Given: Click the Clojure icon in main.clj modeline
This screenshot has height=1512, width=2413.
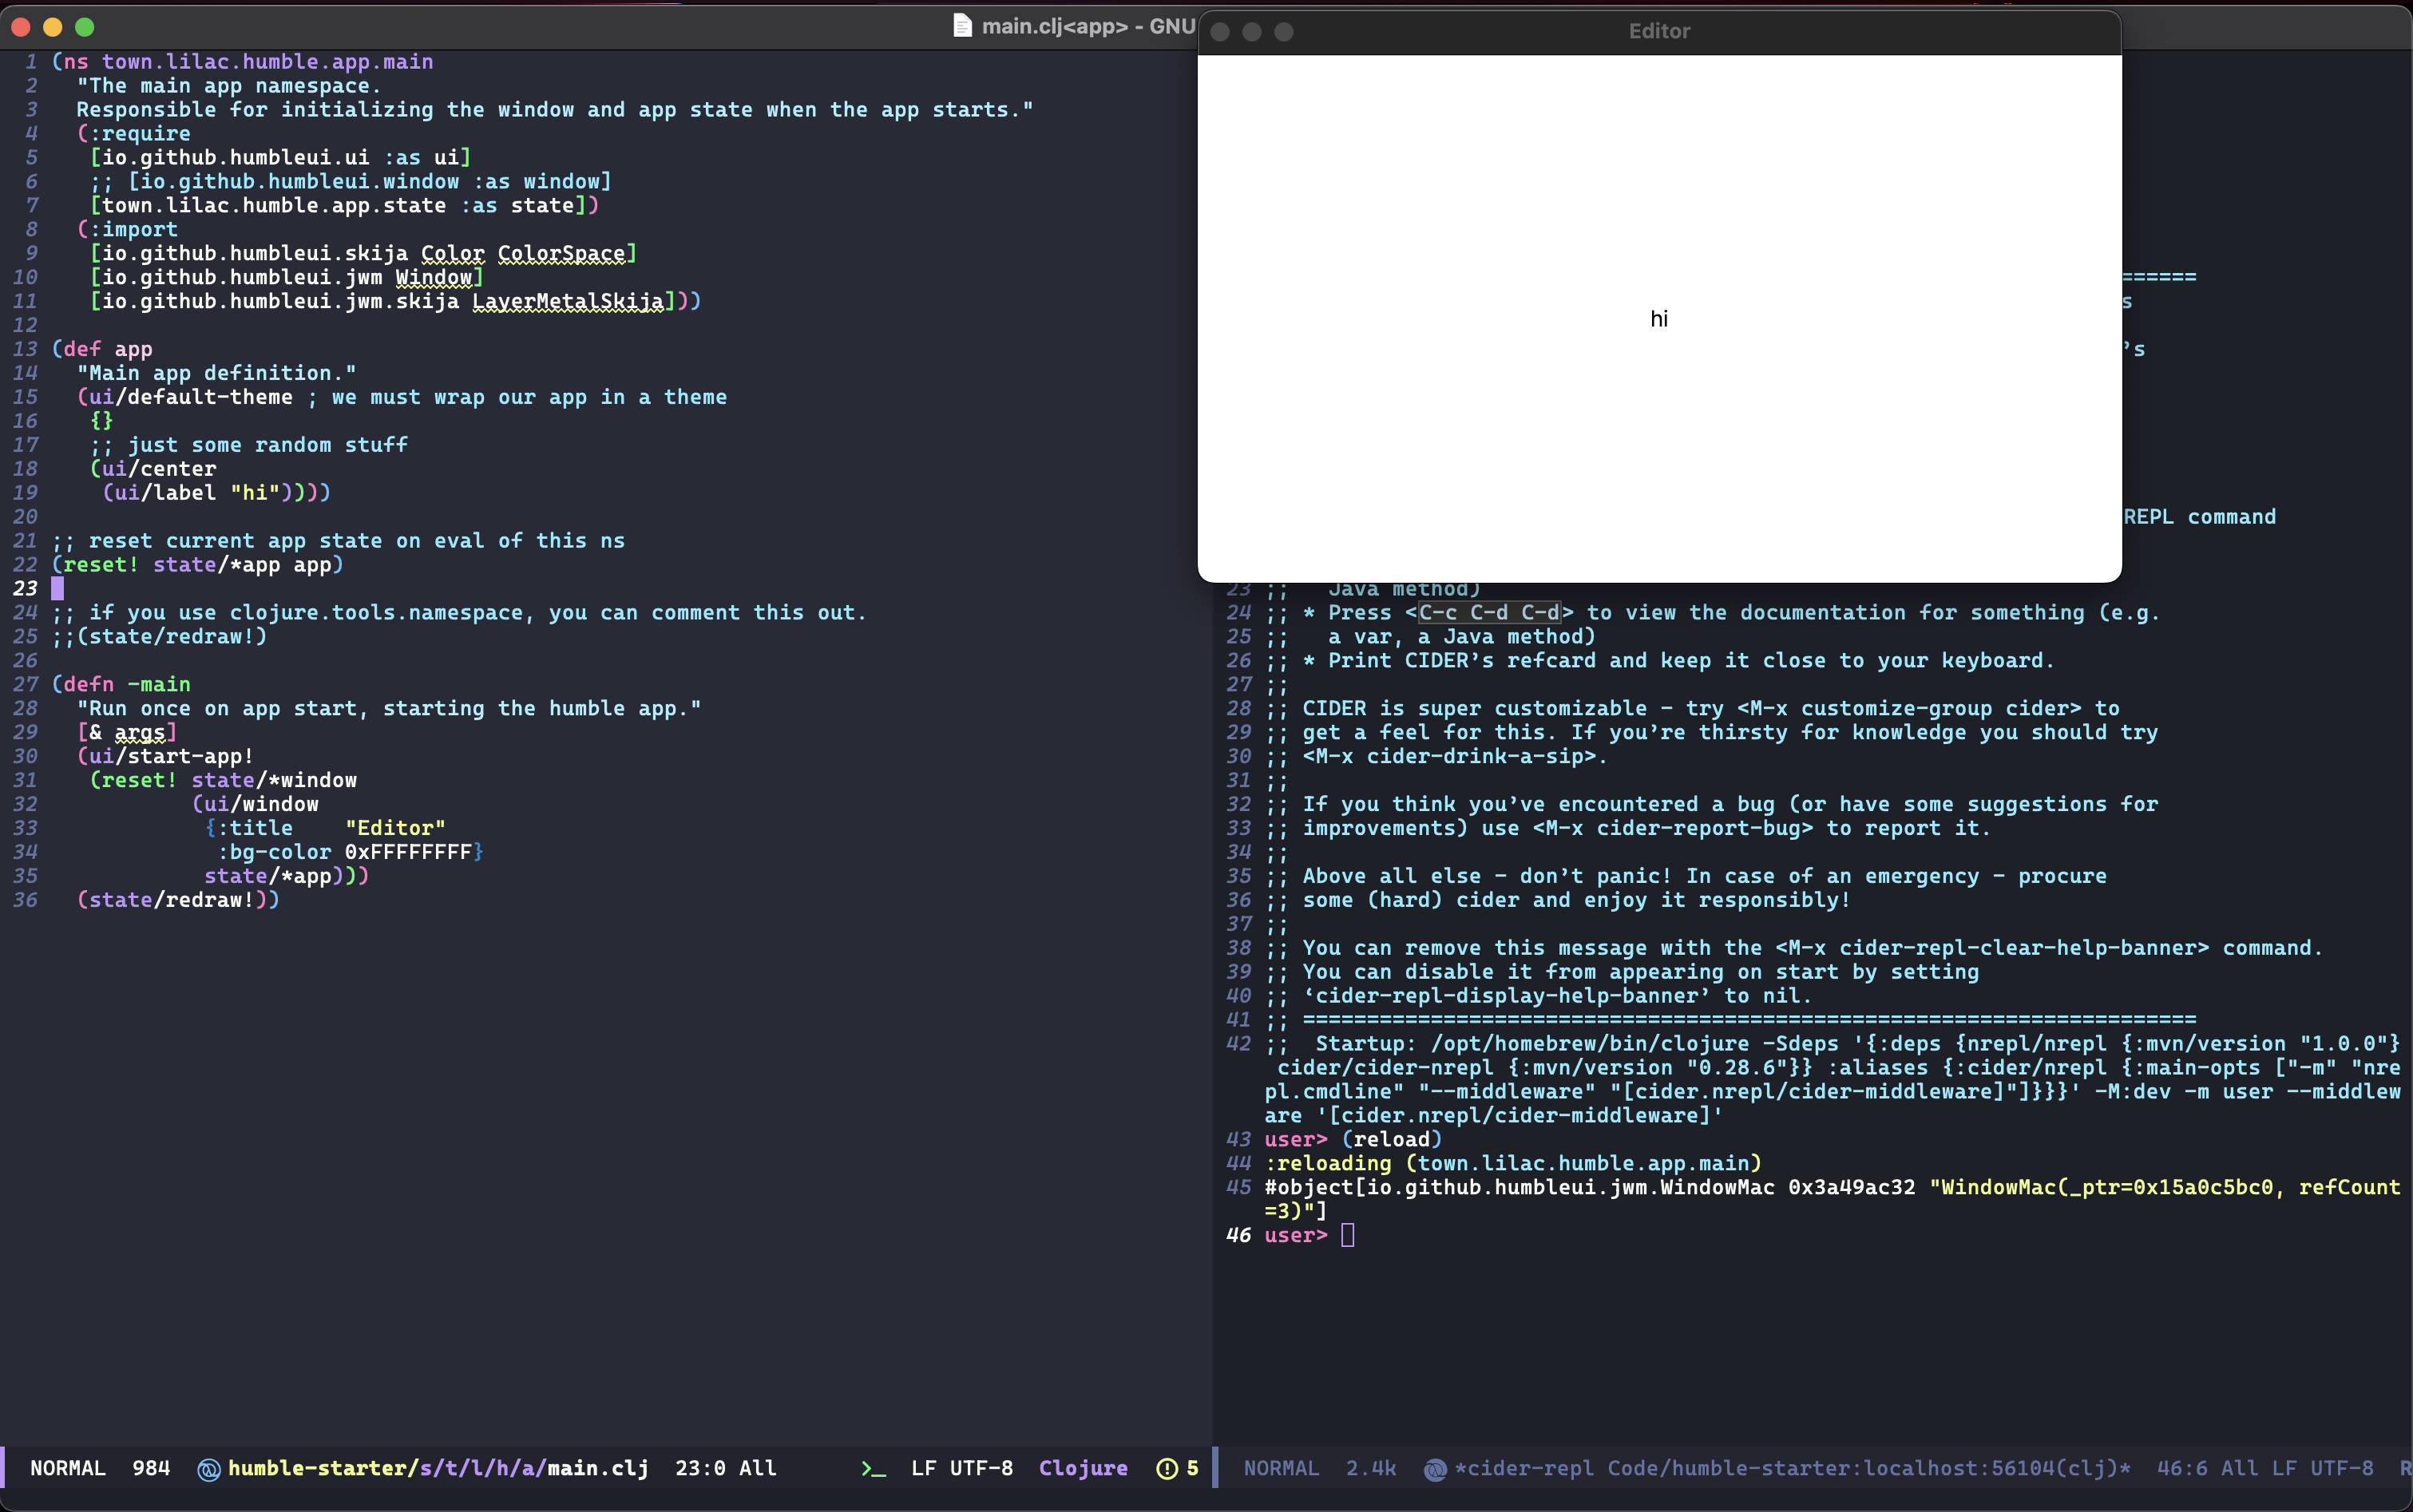Looking at the screenshot, I should tap(208, 1469).
